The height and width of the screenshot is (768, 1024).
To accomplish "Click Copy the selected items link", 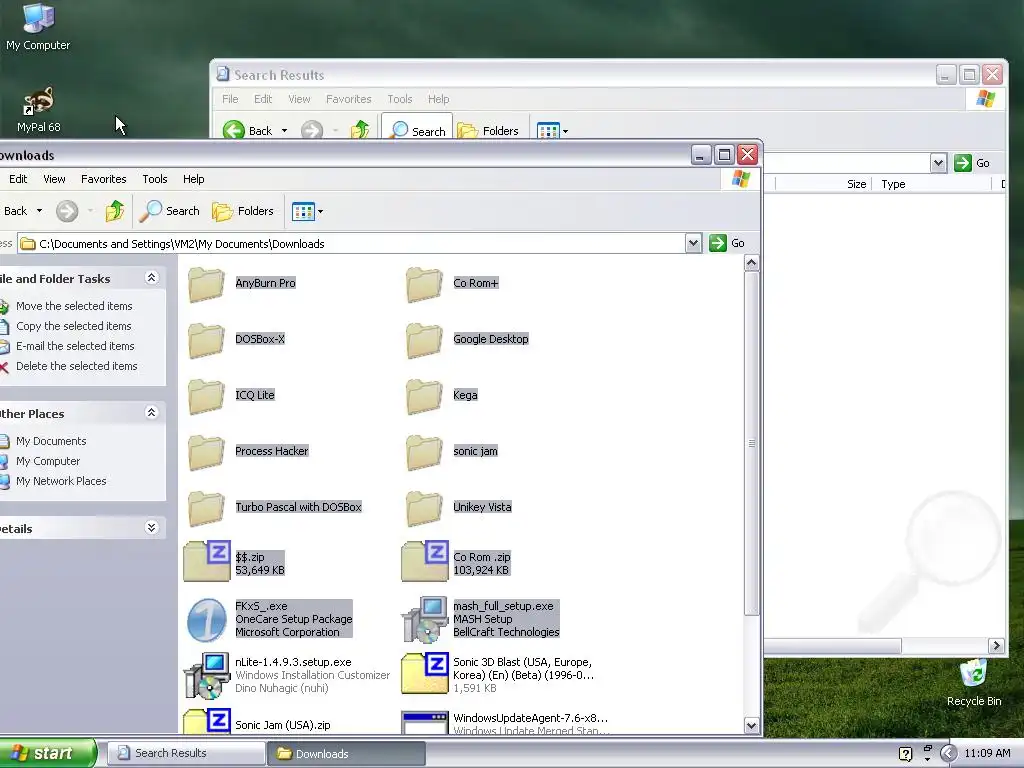I will (x=74, y=326).
